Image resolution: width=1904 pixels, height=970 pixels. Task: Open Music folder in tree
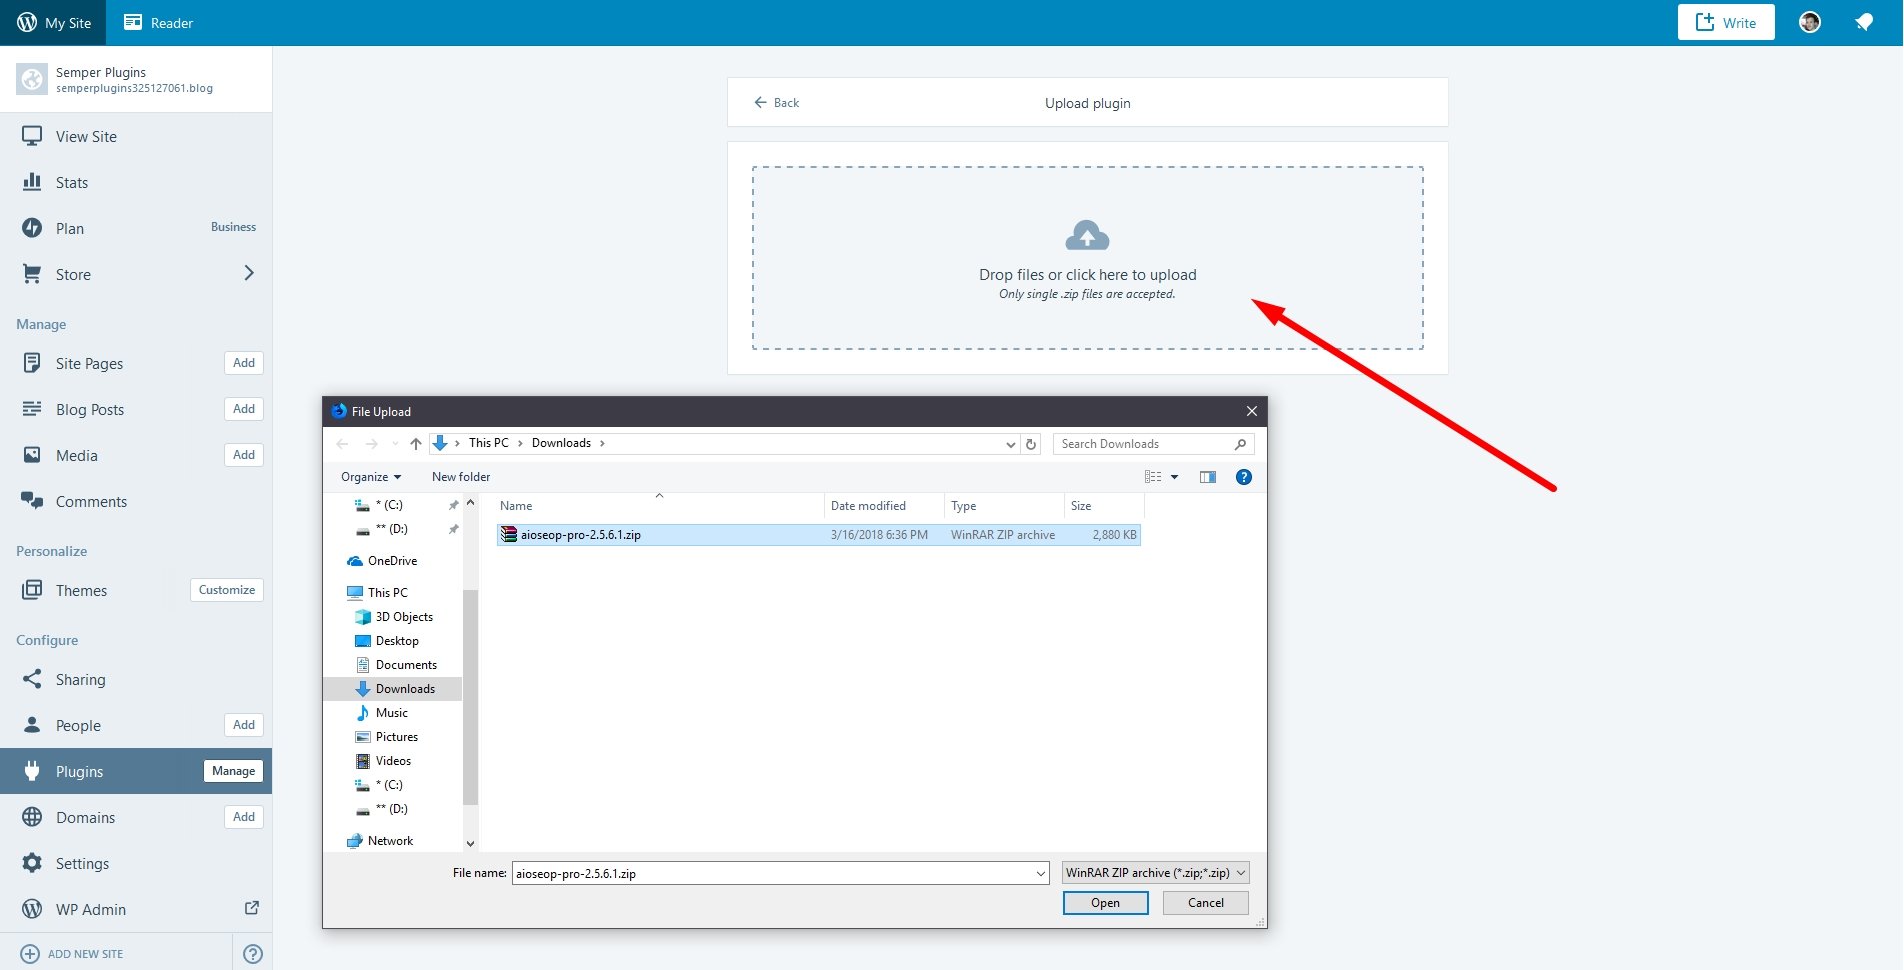click(x=391, y=713)
